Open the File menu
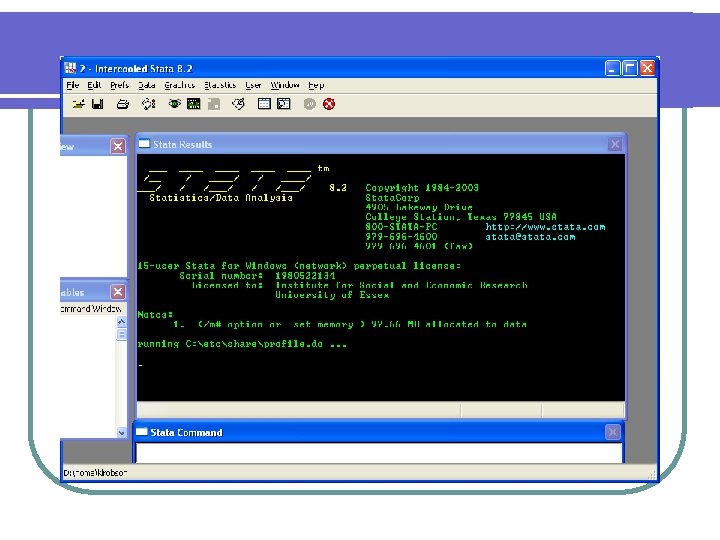720x540 pixels. click(73, 85)
